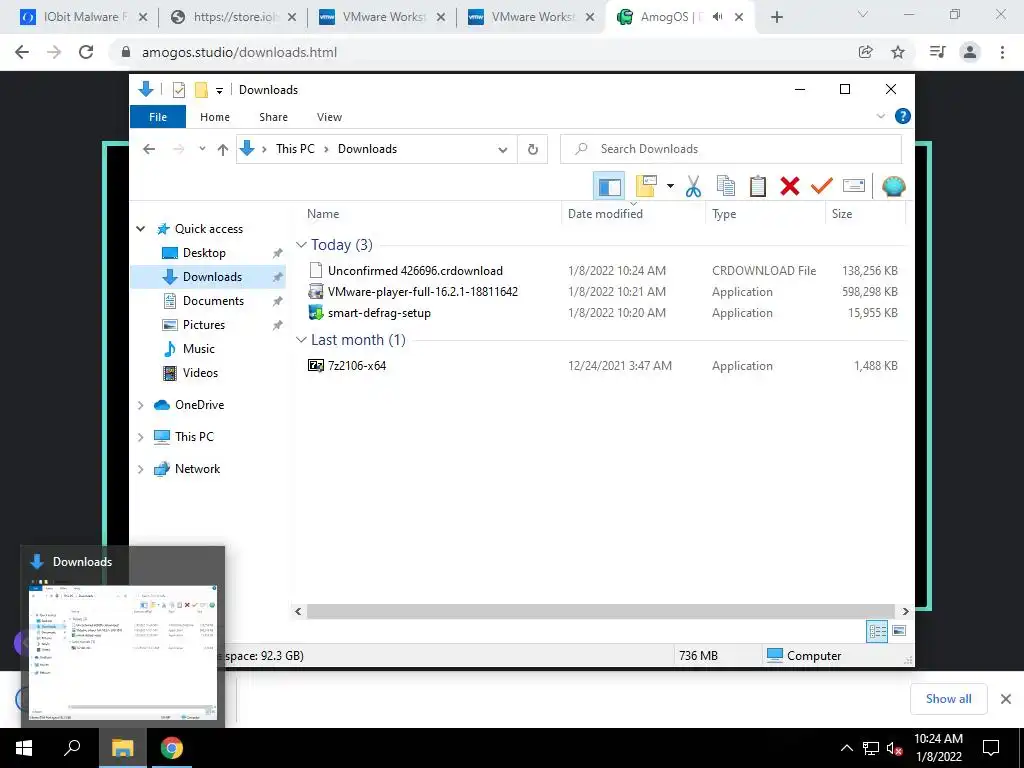Click the blue shell globe icon

(893, 186)
